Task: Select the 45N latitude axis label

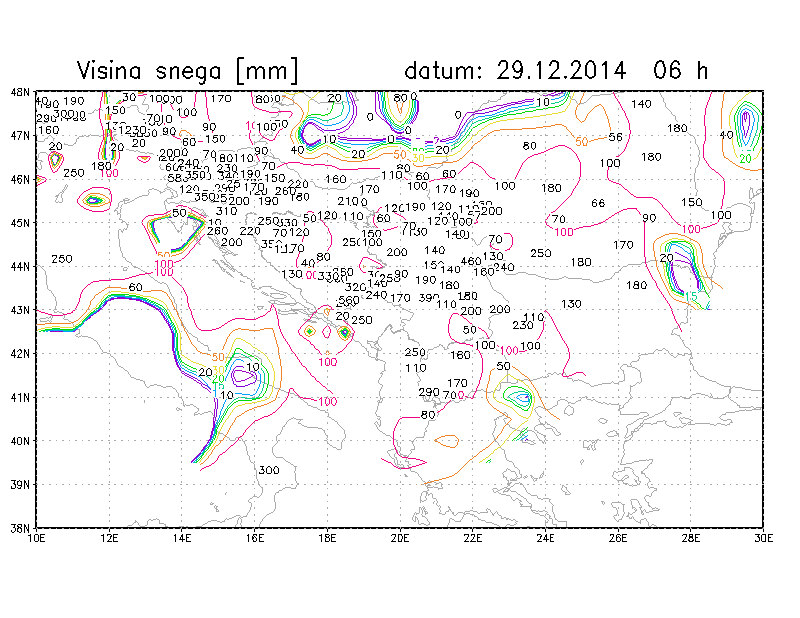Action: 20,223
